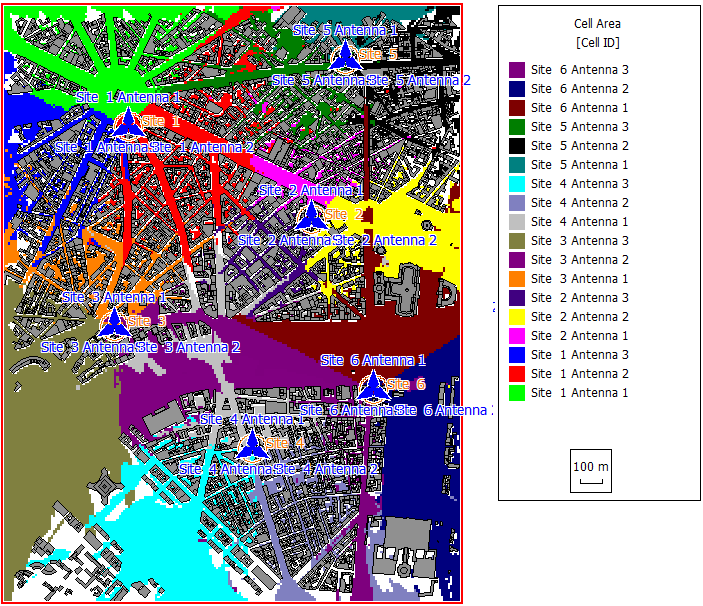The width and height of the screenshot is (703, 606).
Task: Click the Site 1 antenna marker on map
Action: (x=127, y=123)
